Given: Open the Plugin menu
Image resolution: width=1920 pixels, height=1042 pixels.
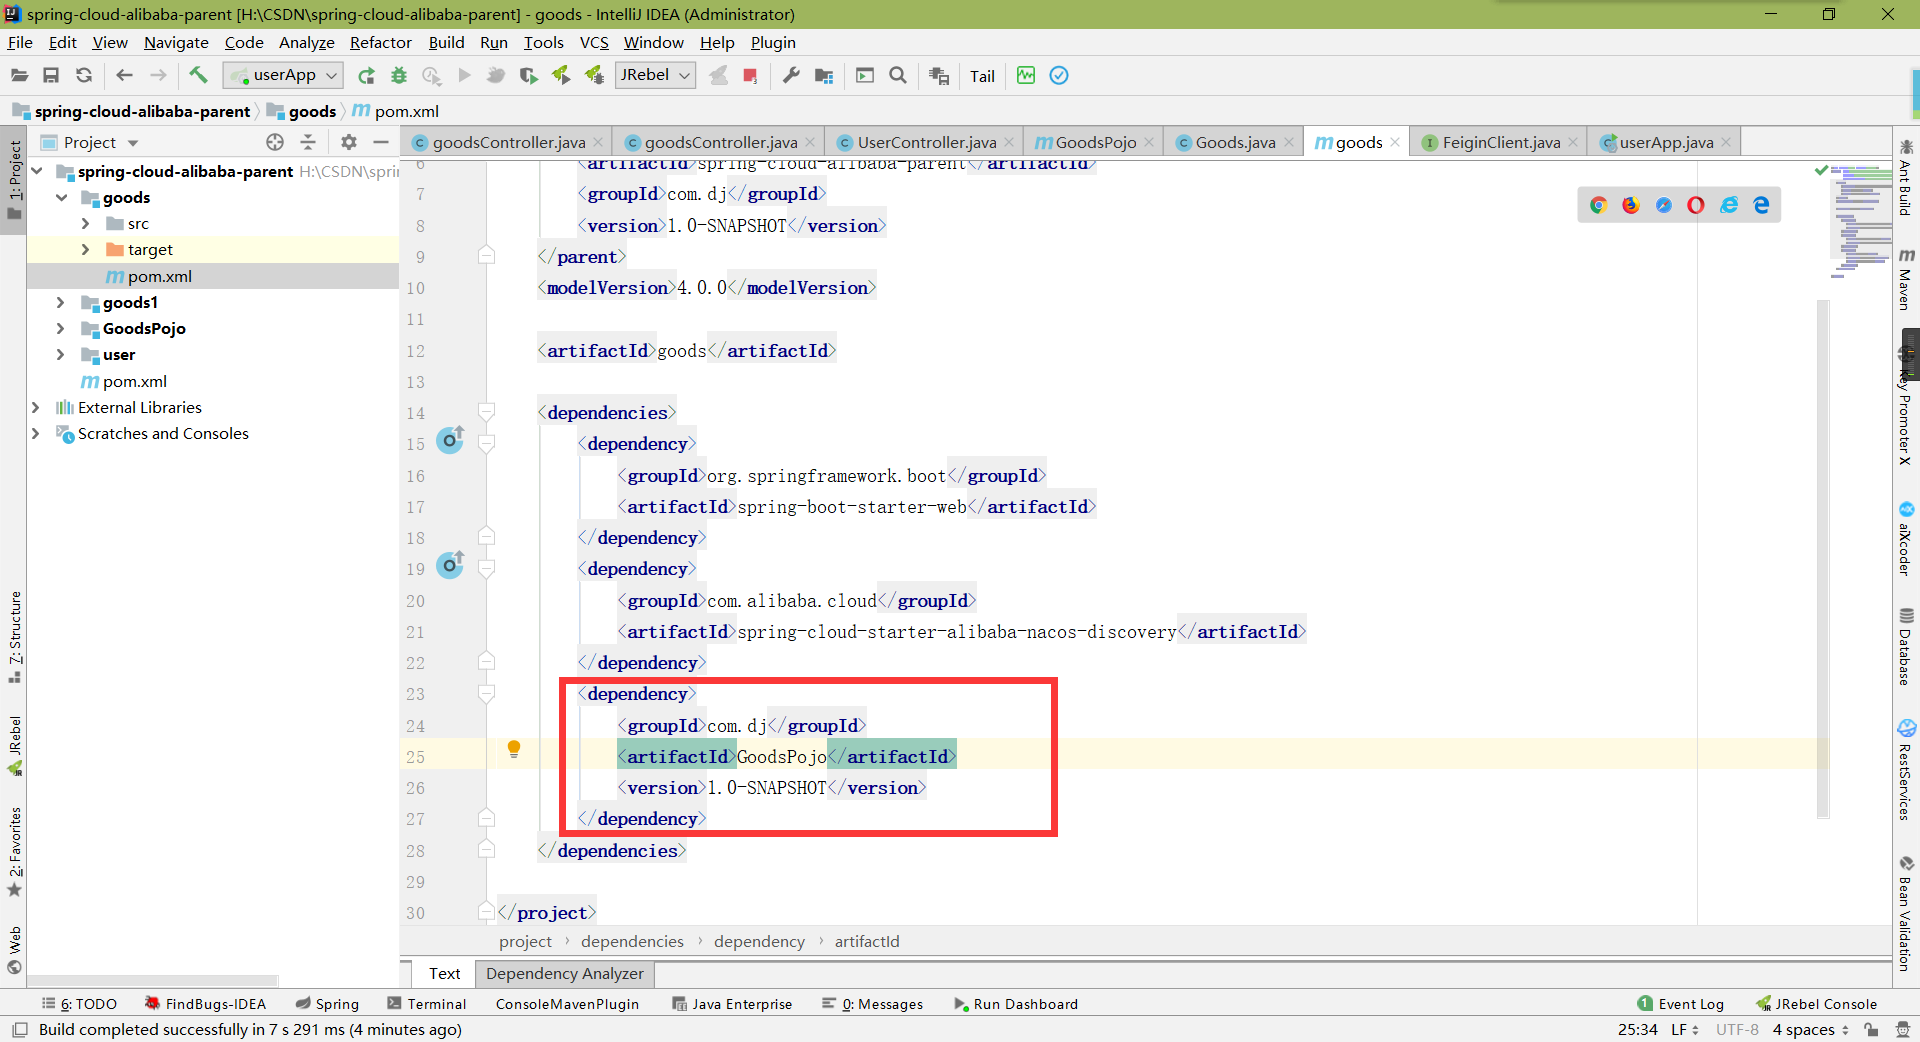Looking at the screenshot, I should (773, 42).
